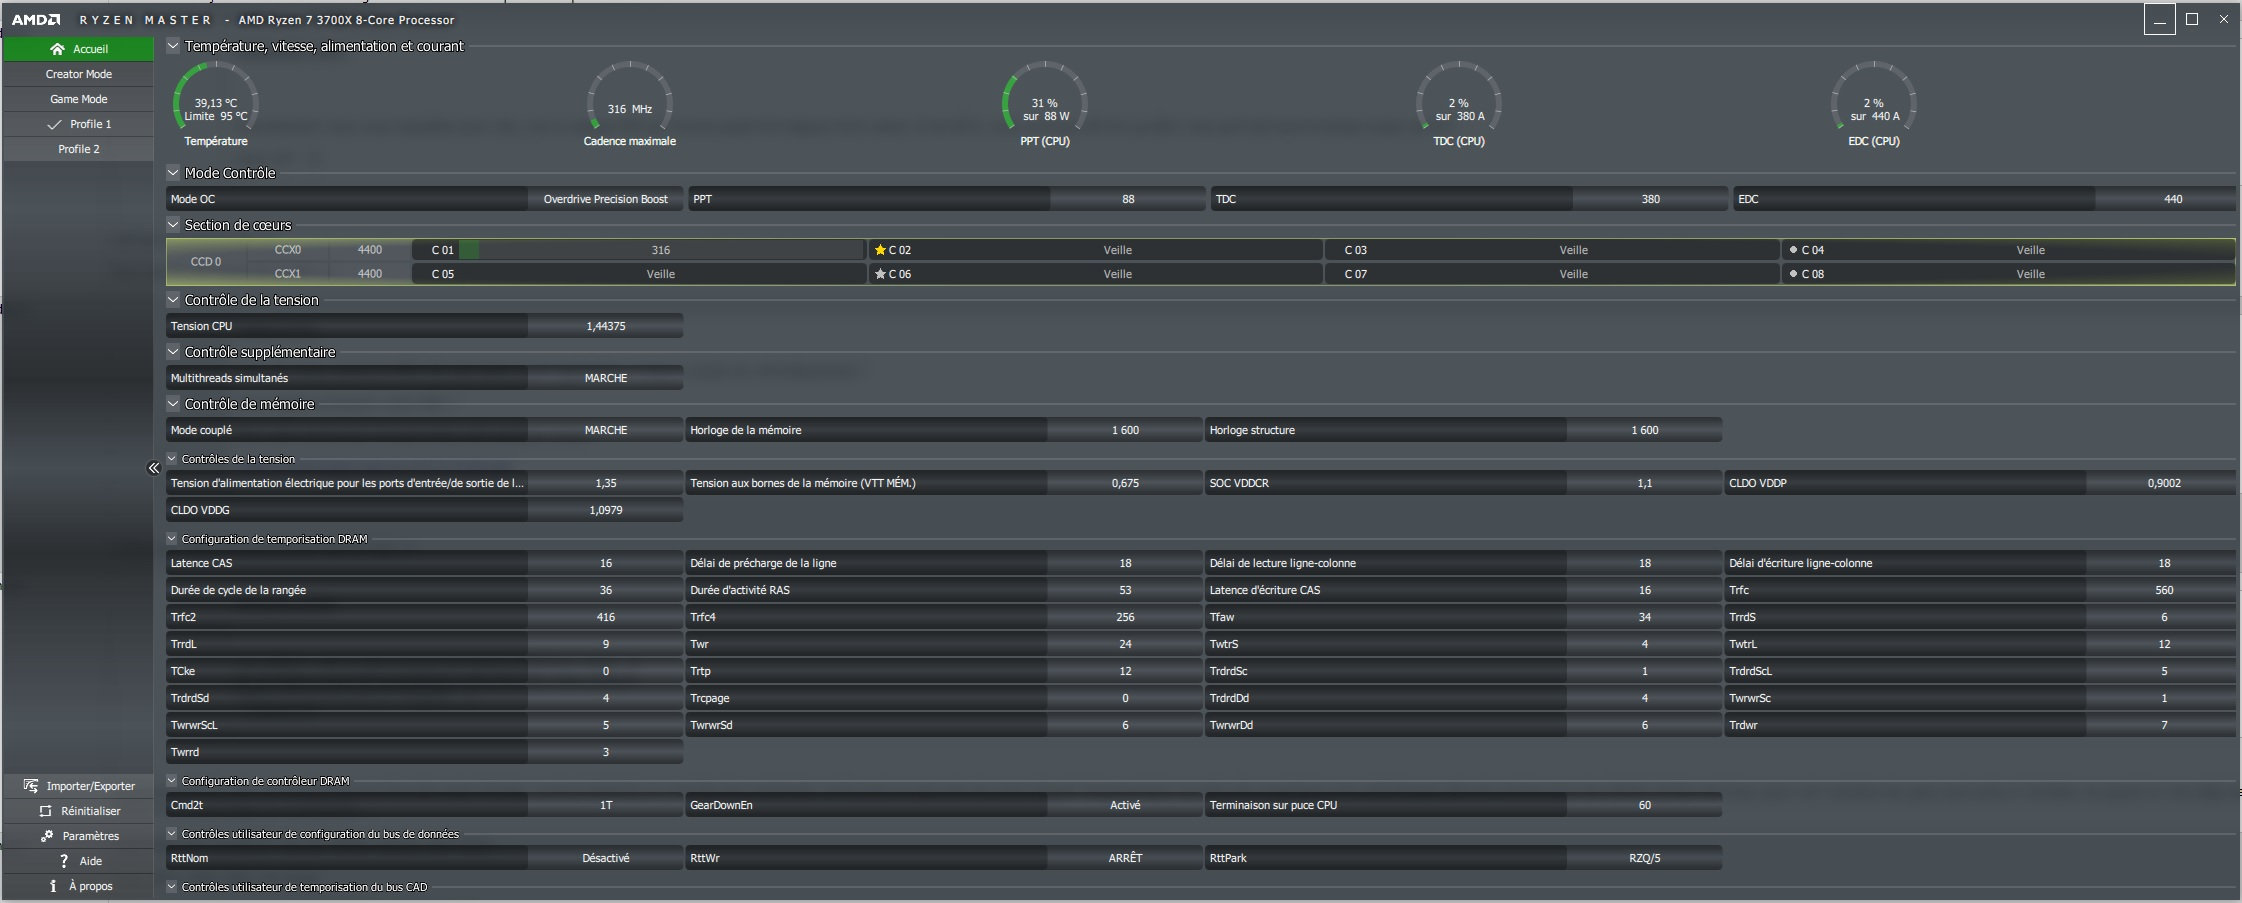The image size is (2242, 903).
Task: Toggle Mode couplé MARCHE setting
Action: pyautogui.click(x=605, y=430)
